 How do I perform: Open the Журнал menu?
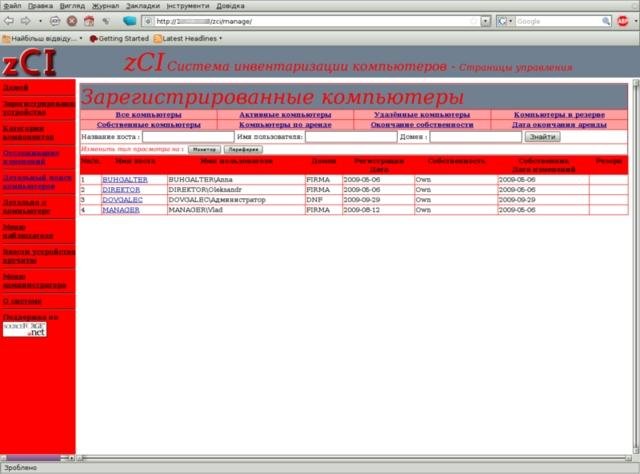tap(105, 6)
